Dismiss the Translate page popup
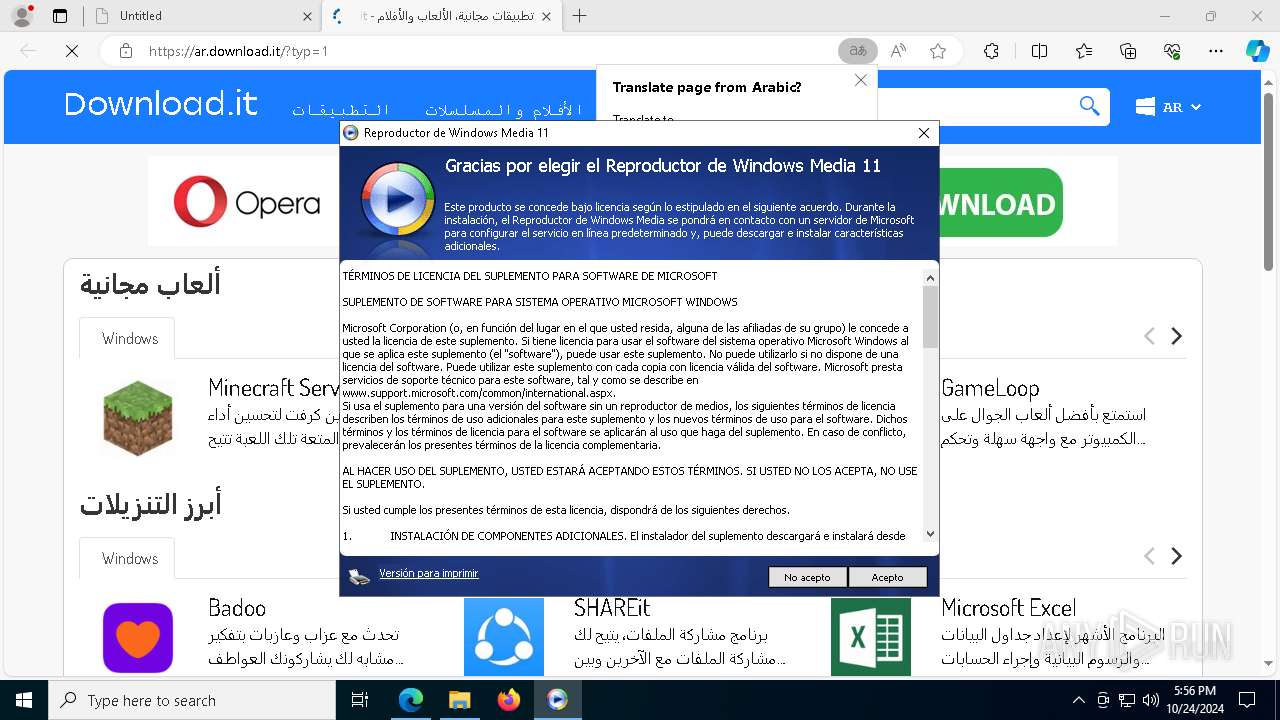Screen dimensions: 1280x720 coord(860,80)
